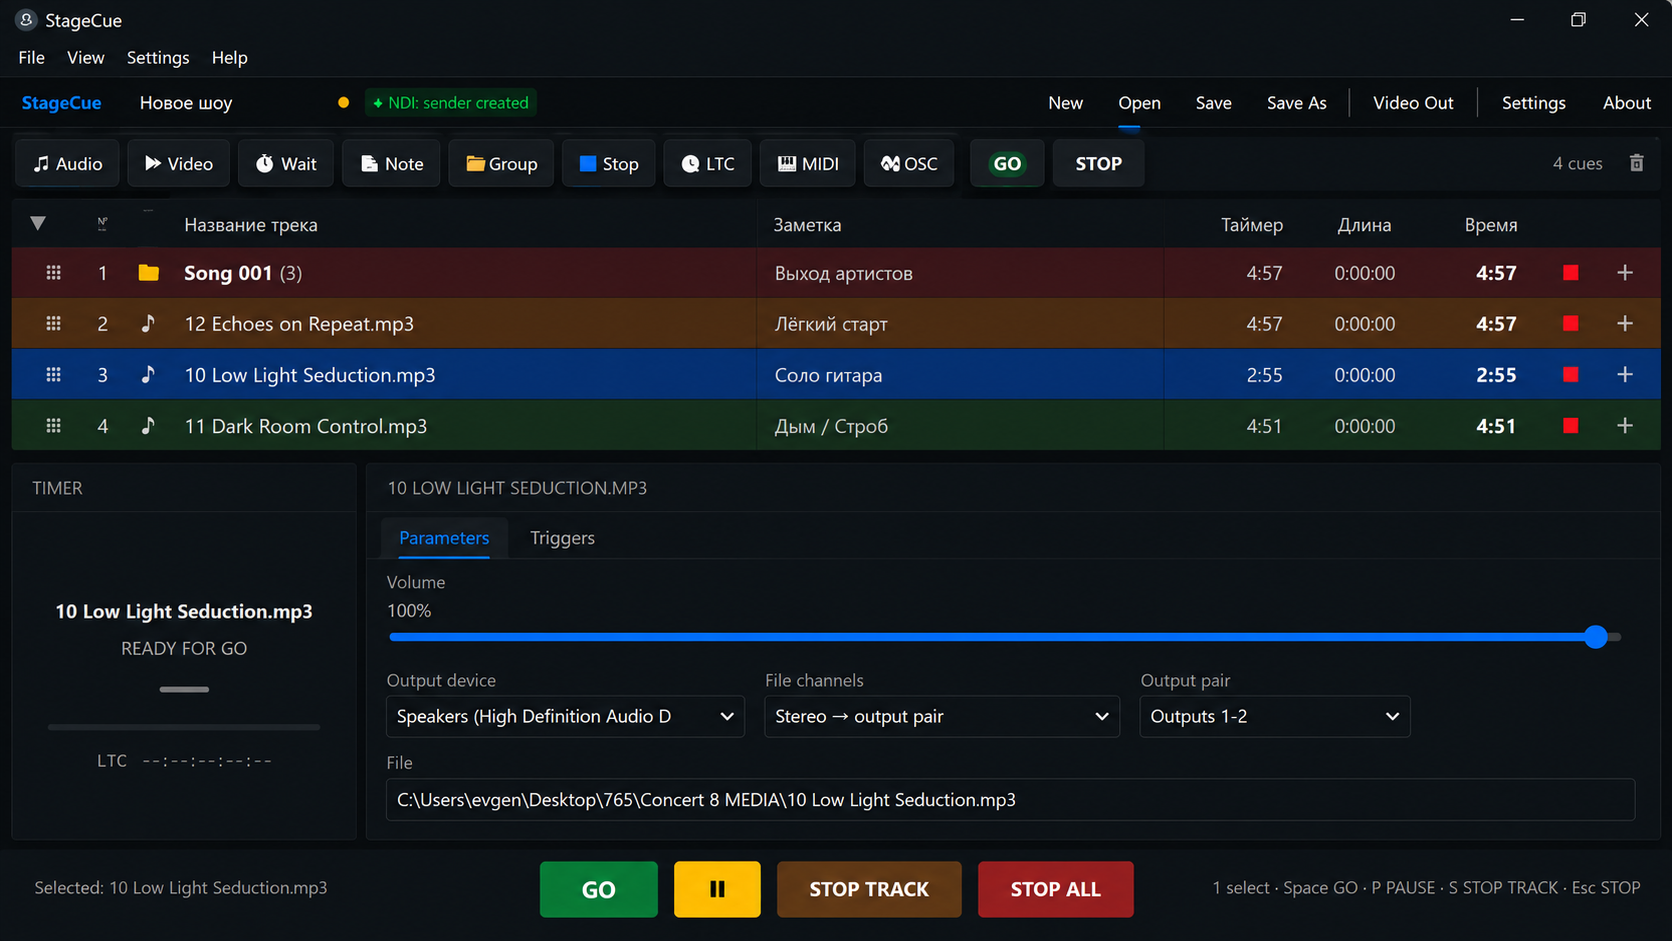Open the View menu
This screenshot has height=941, width=1672.
[86, 58]
